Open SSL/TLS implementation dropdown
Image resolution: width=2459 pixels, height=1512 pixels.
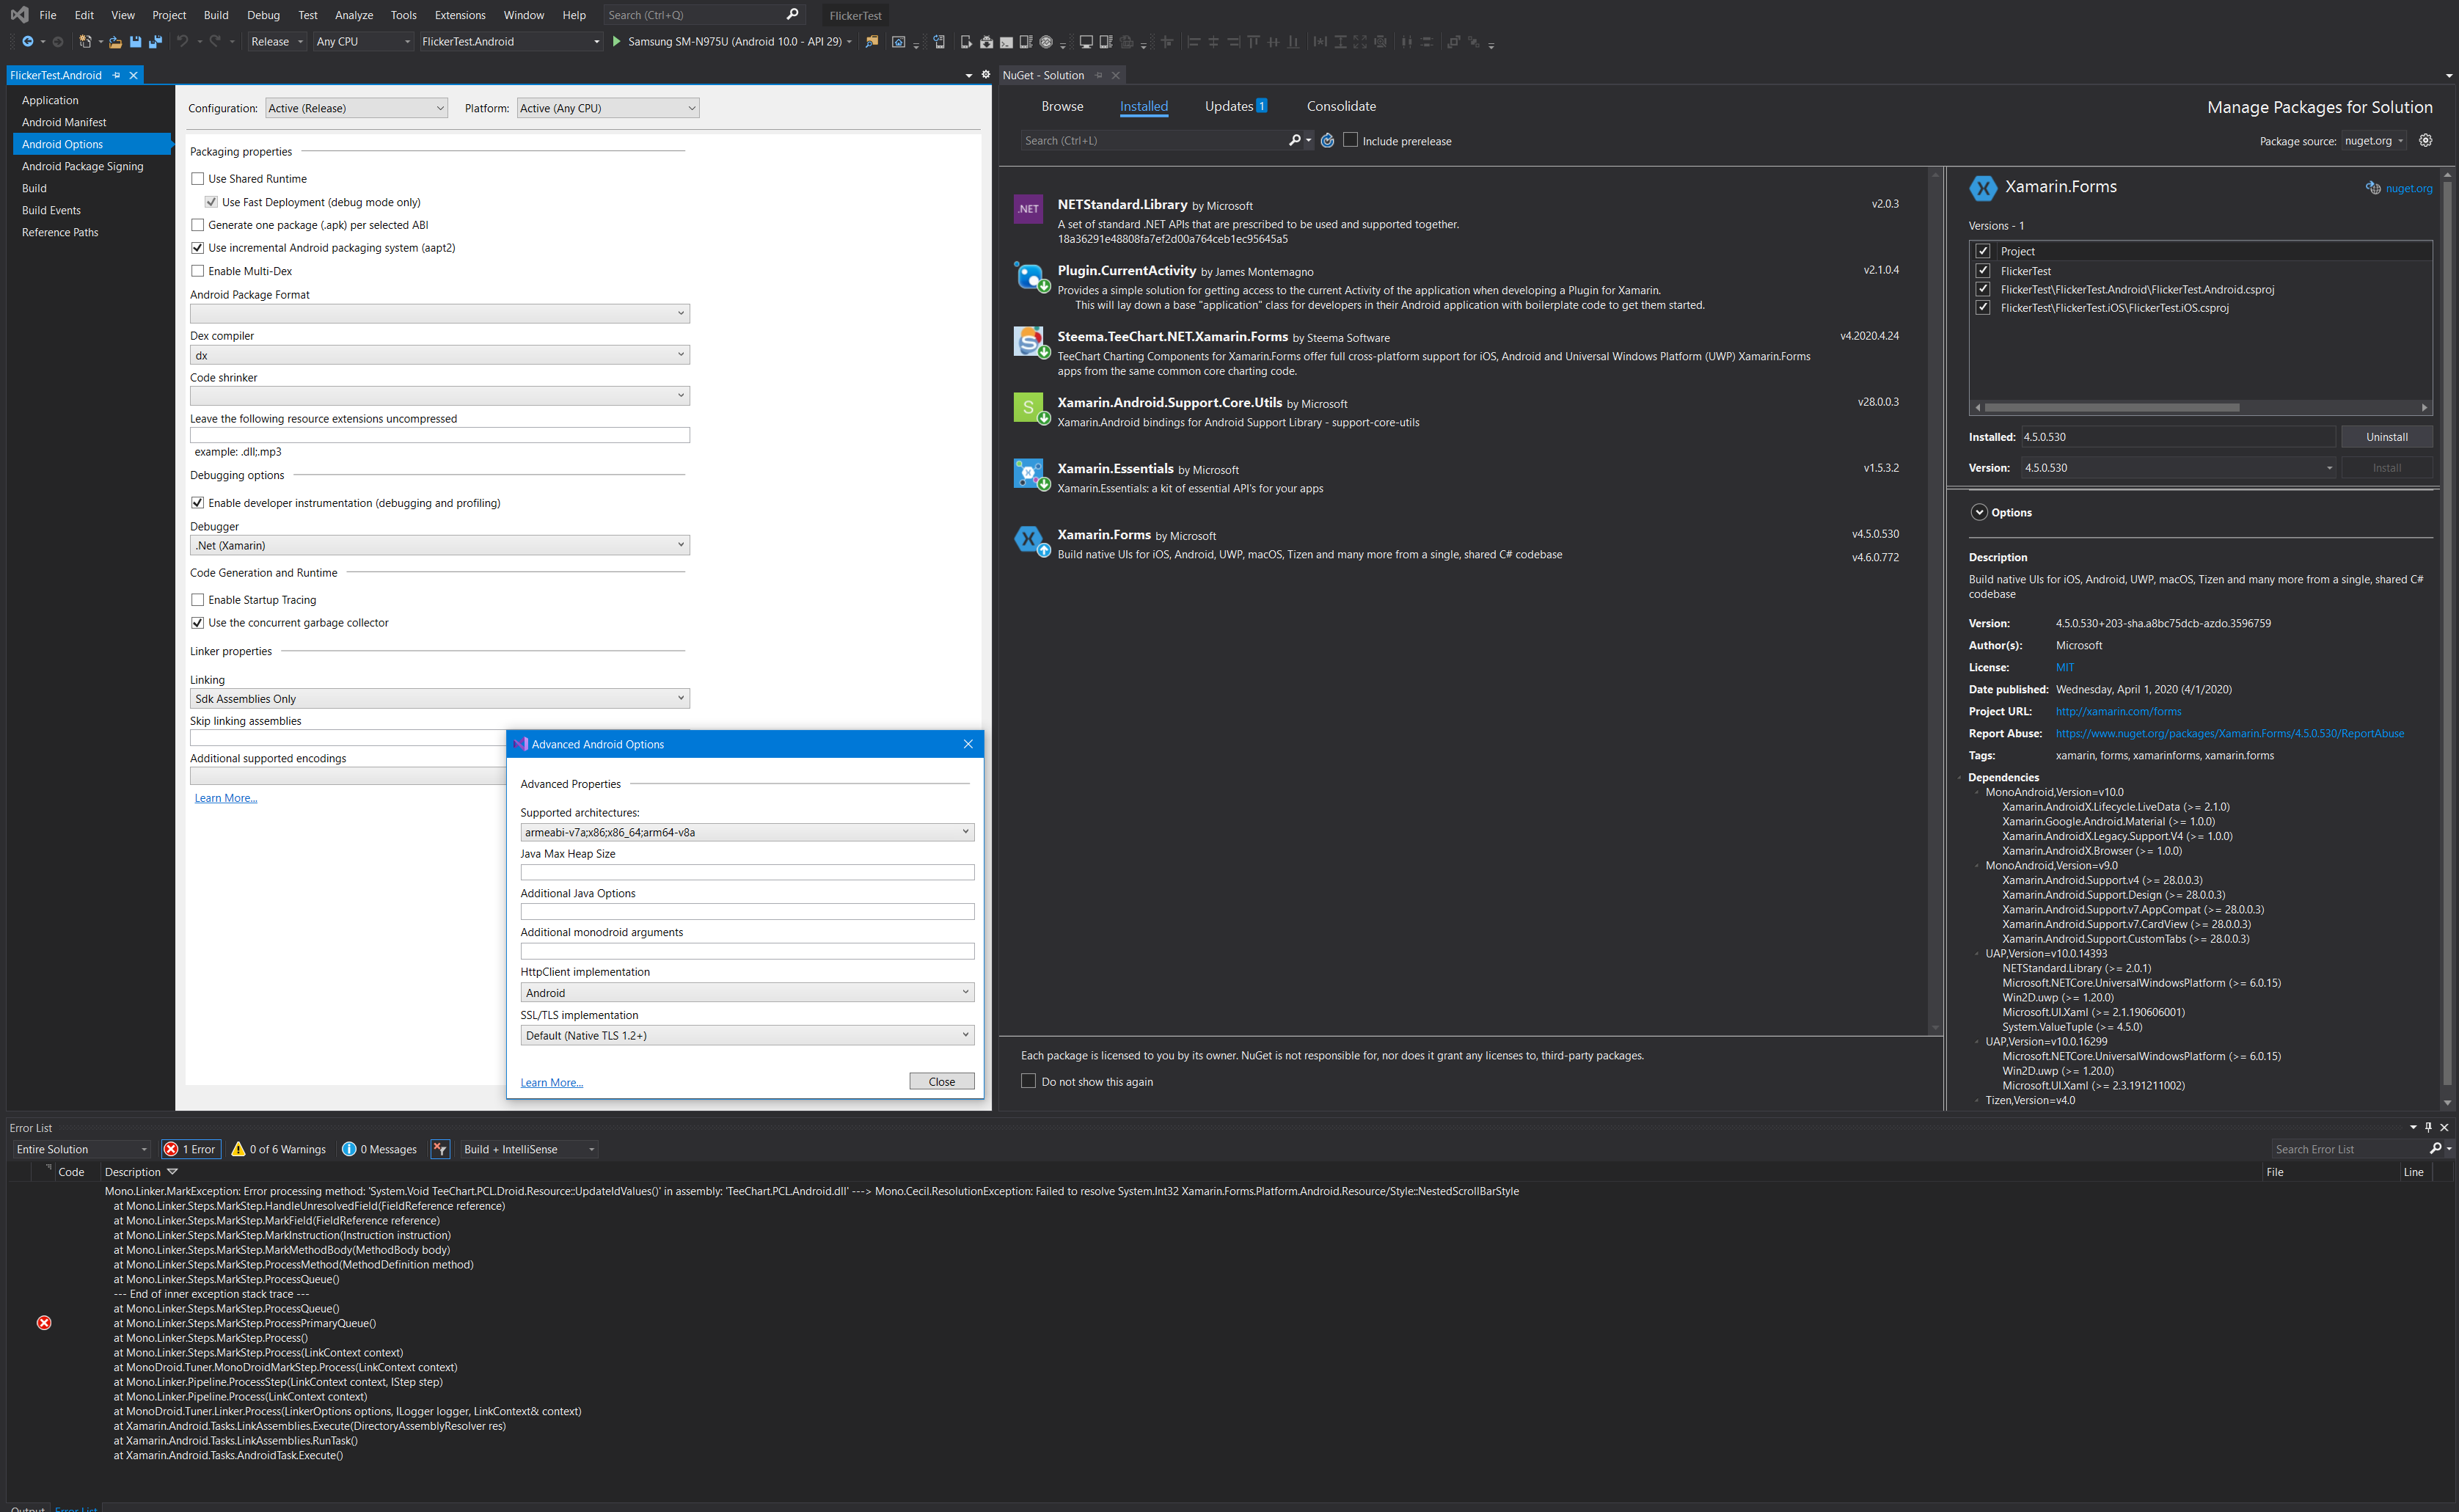click(x=747, y=1035)
